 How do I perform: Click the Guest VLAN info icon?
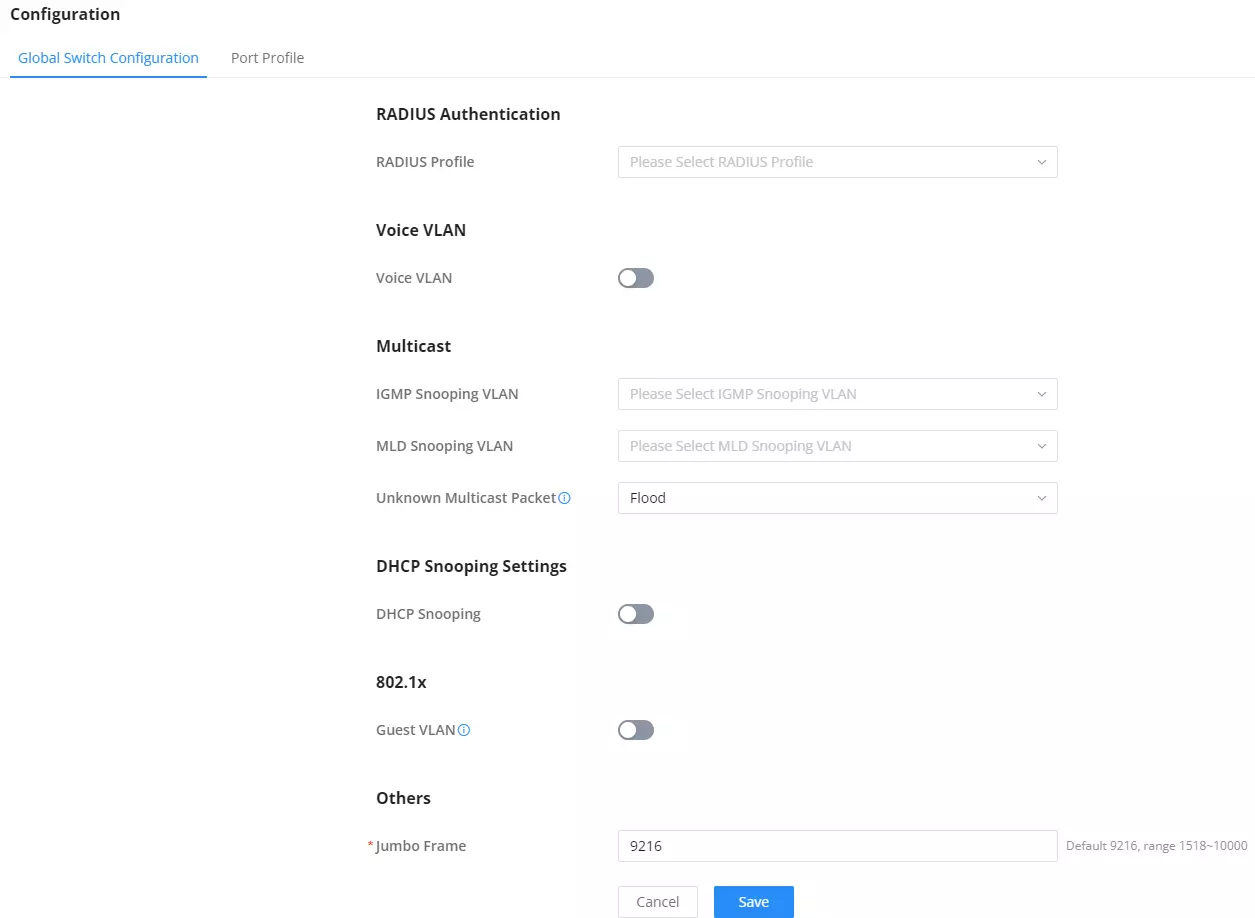point(464,730)
